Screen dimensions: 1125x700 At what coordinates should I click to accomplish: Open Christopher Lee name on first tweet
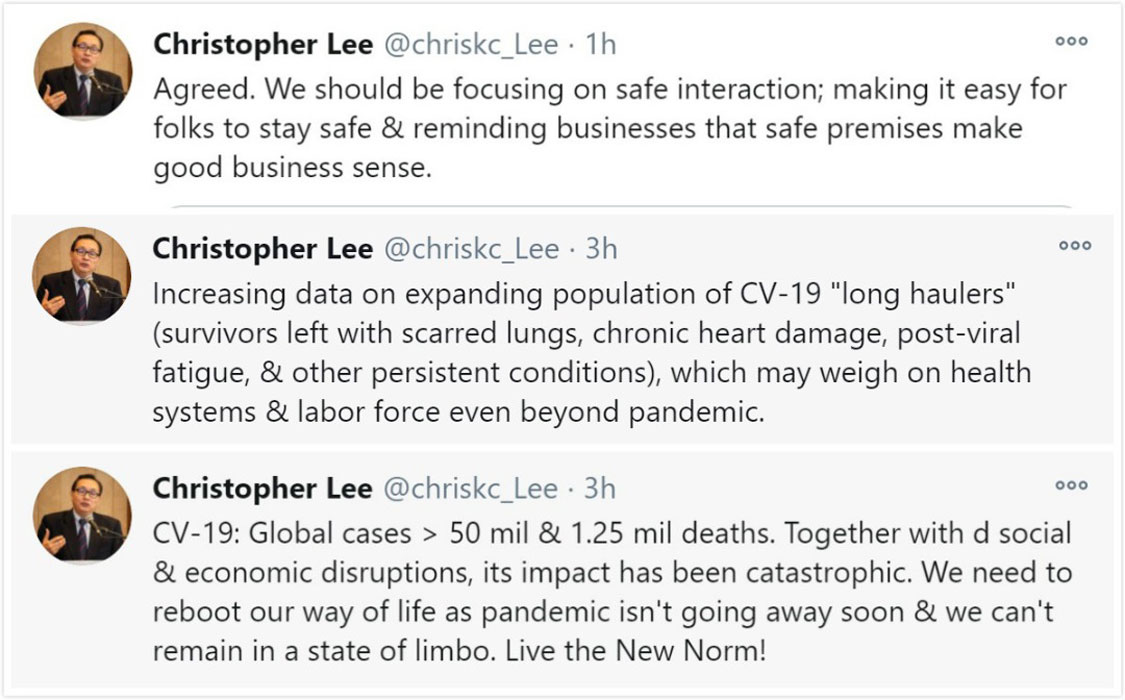point(263,45)
